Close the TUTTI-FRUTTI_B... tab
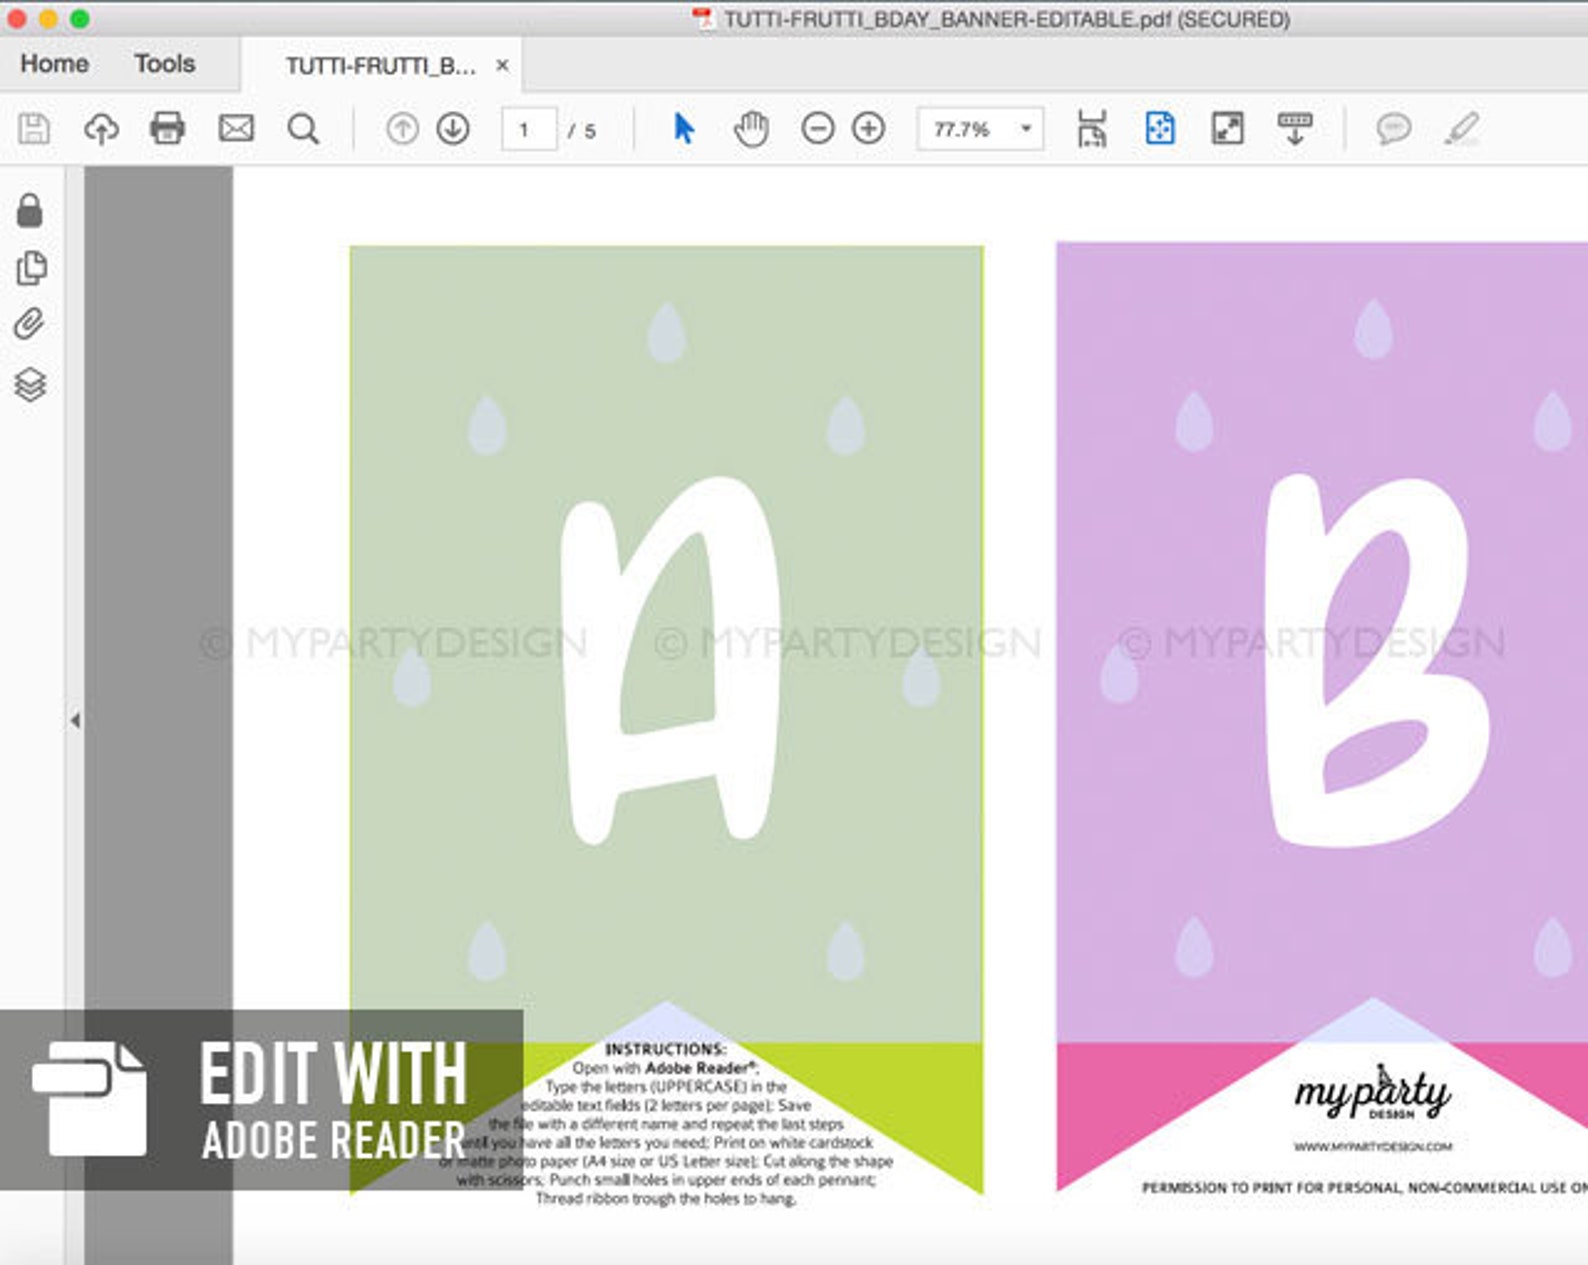1588x1265 pixels. point(502,65)
